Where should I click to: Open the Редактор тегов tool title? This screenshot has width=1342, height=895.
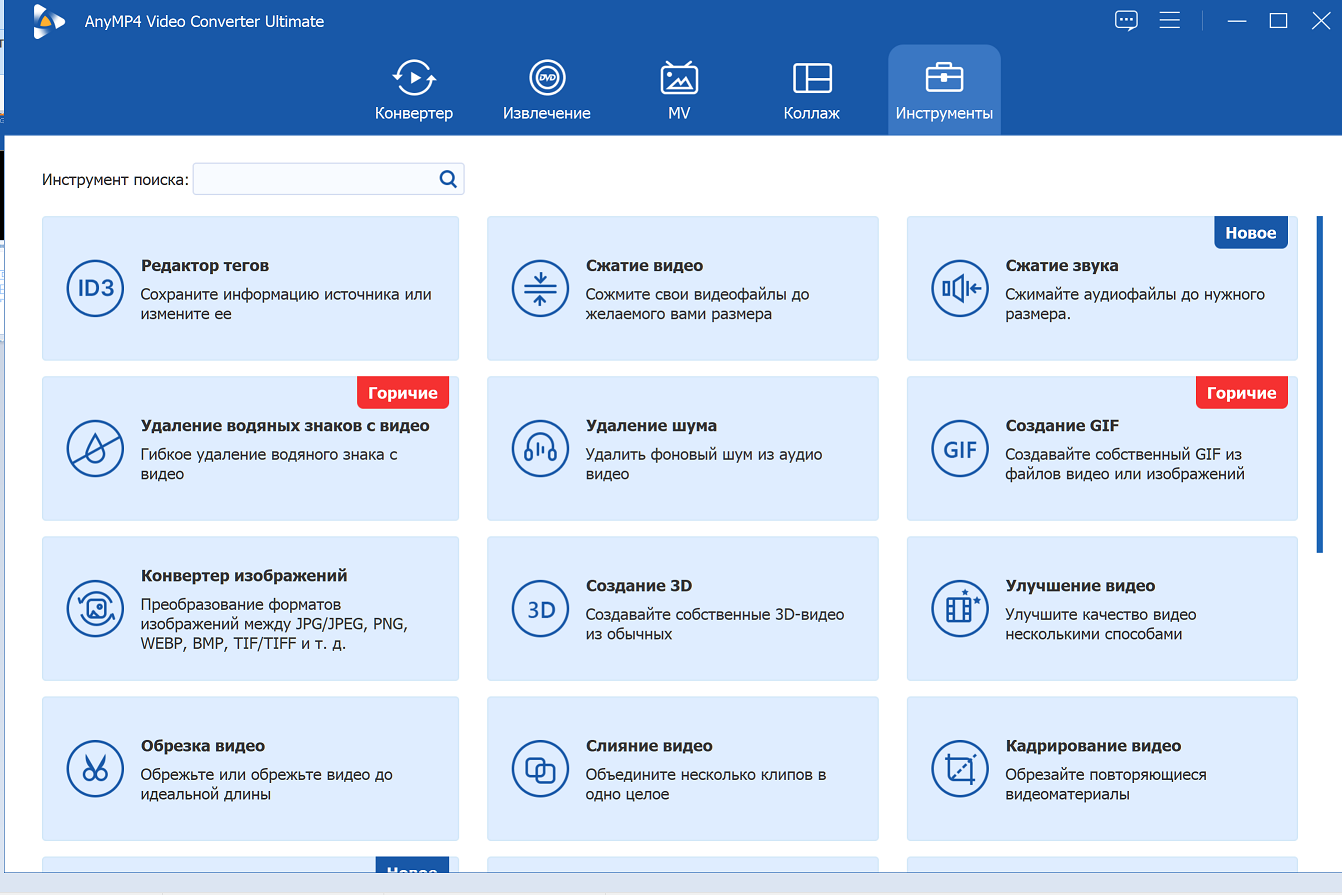[x=205, y=266]
